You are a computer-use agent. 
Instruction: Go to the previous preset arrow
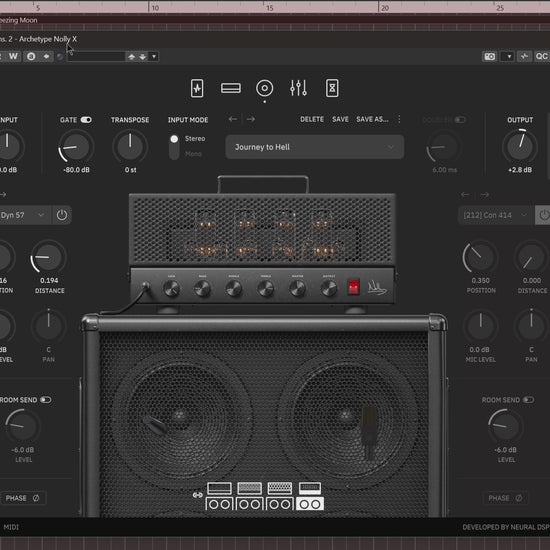tap(233, 119)
